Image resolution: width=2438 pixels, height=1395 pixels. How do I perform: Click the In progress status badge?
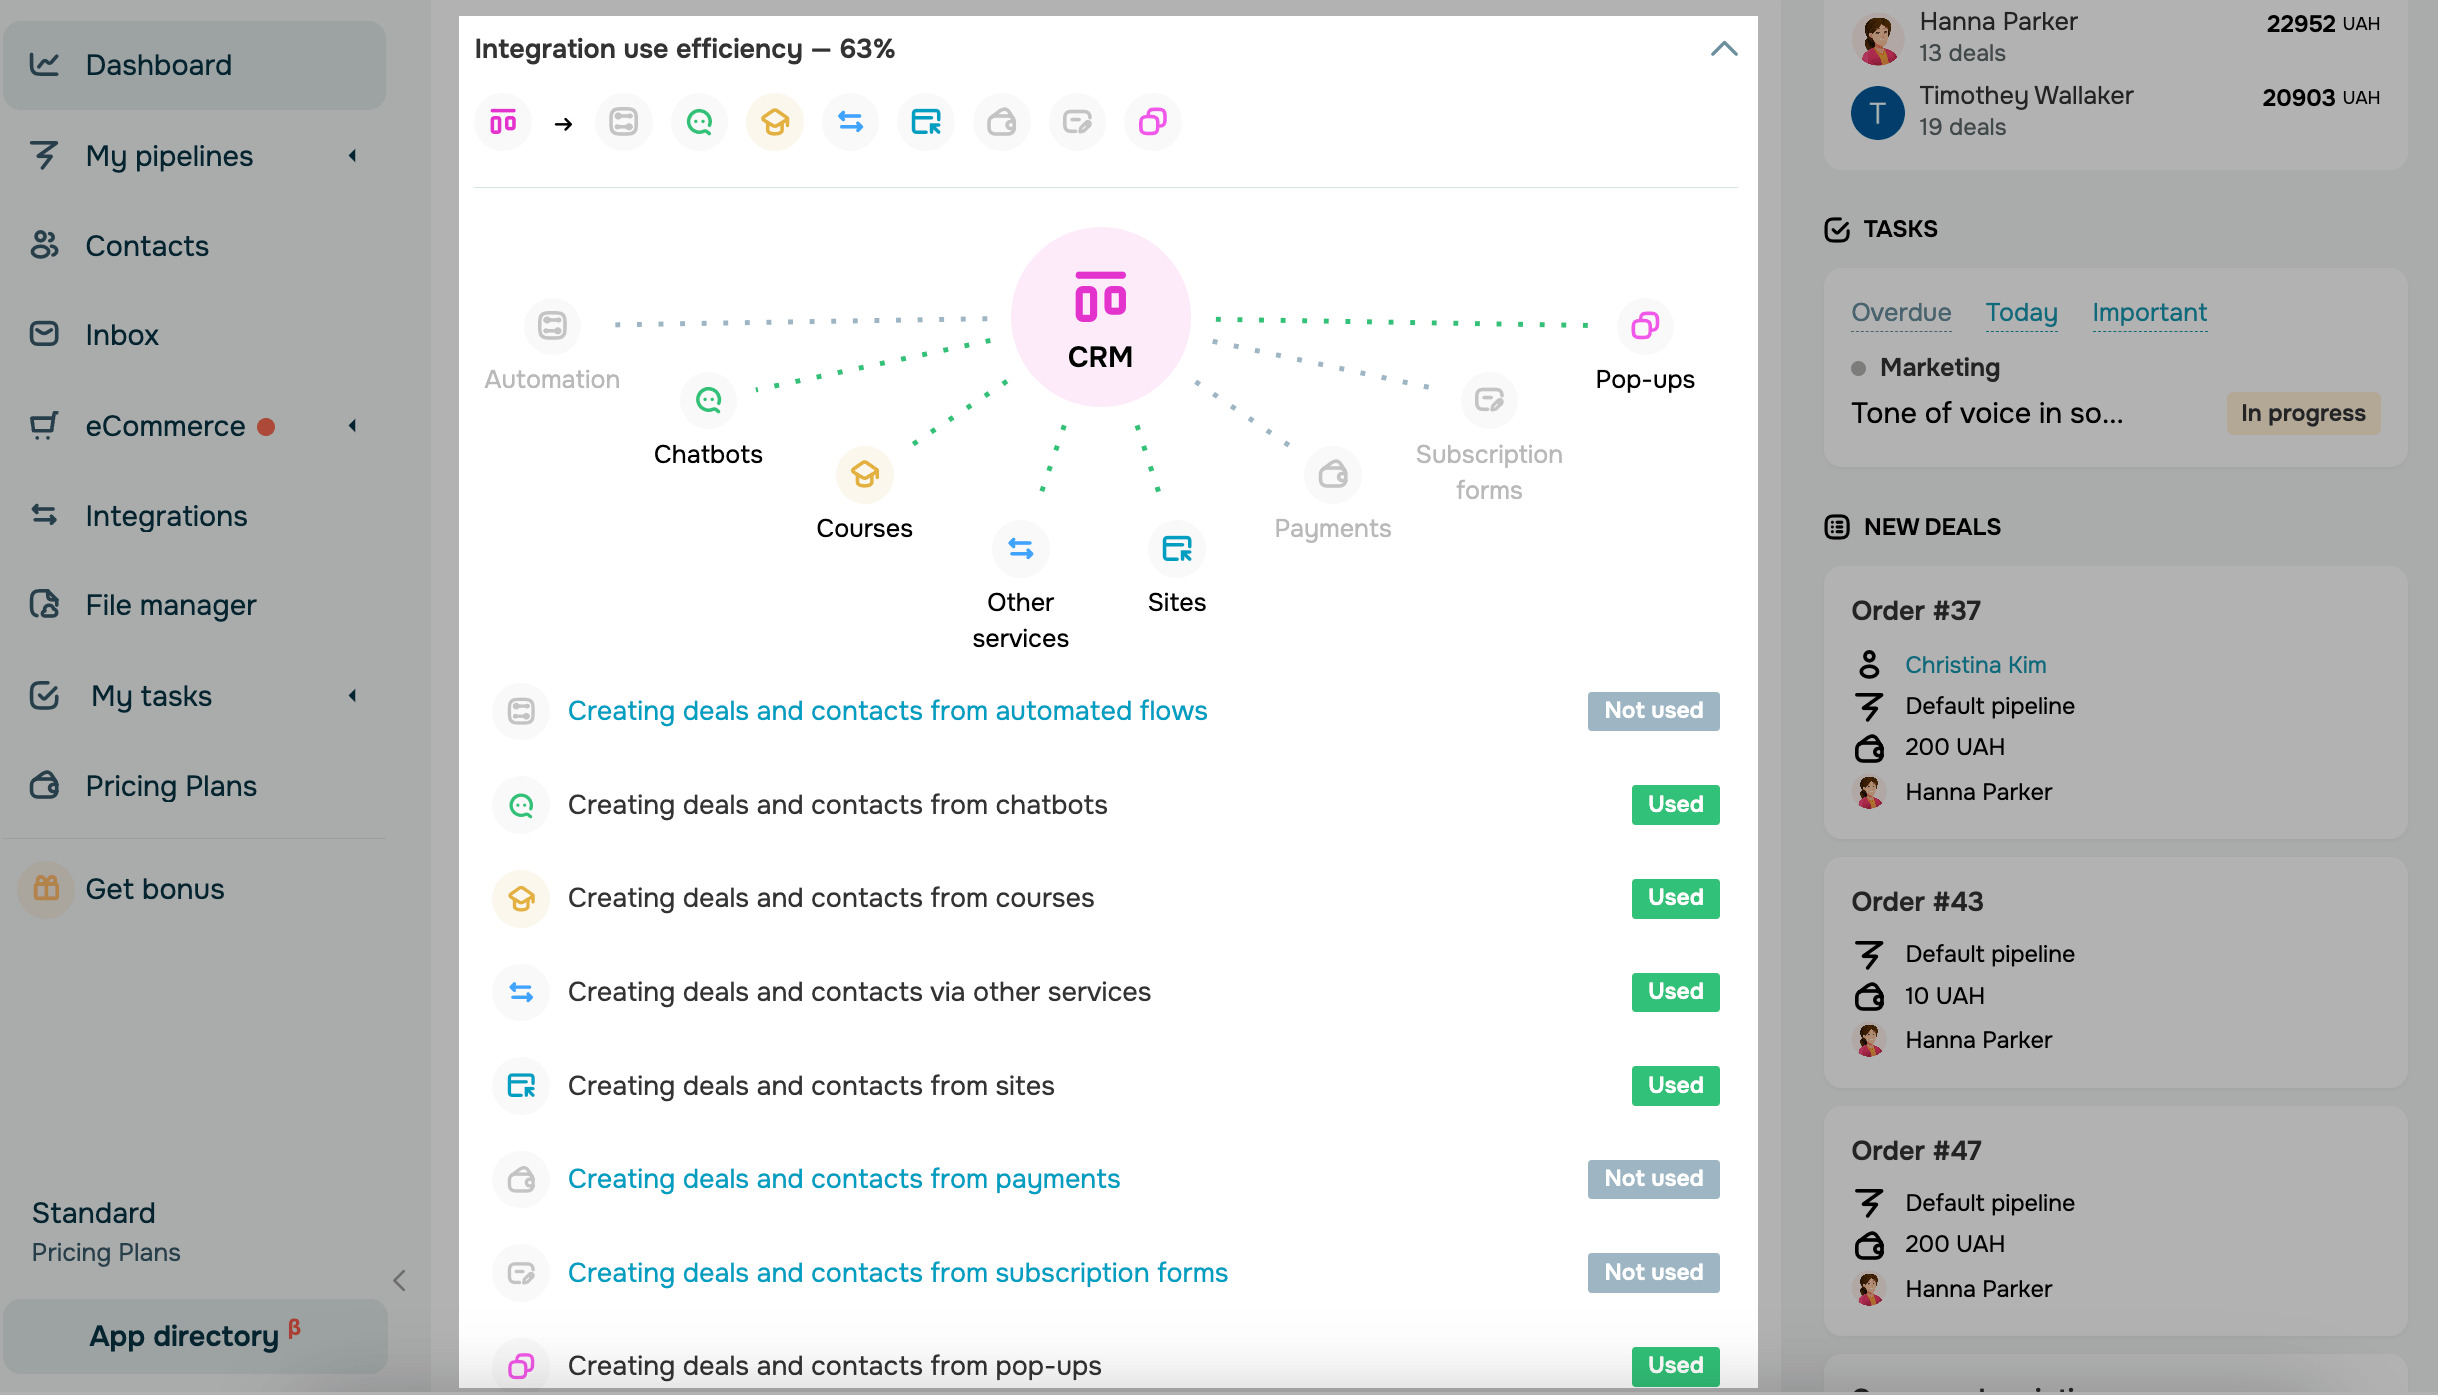tap(2302, 414)
